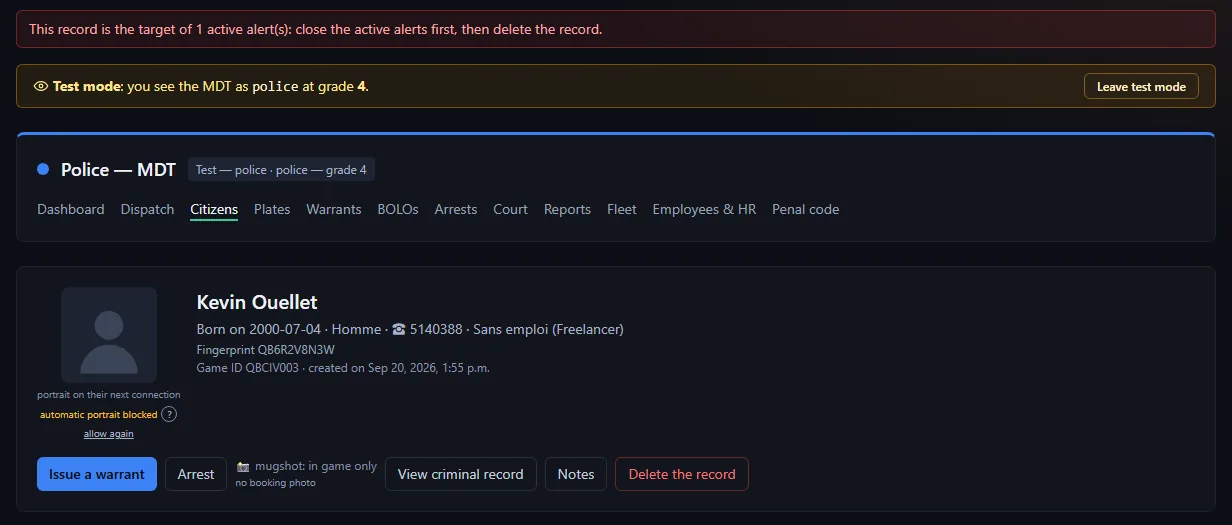Screen dimensions: 1232x525
Task: Click the Kevin Ouellet name heading
Action: [257, 302]
